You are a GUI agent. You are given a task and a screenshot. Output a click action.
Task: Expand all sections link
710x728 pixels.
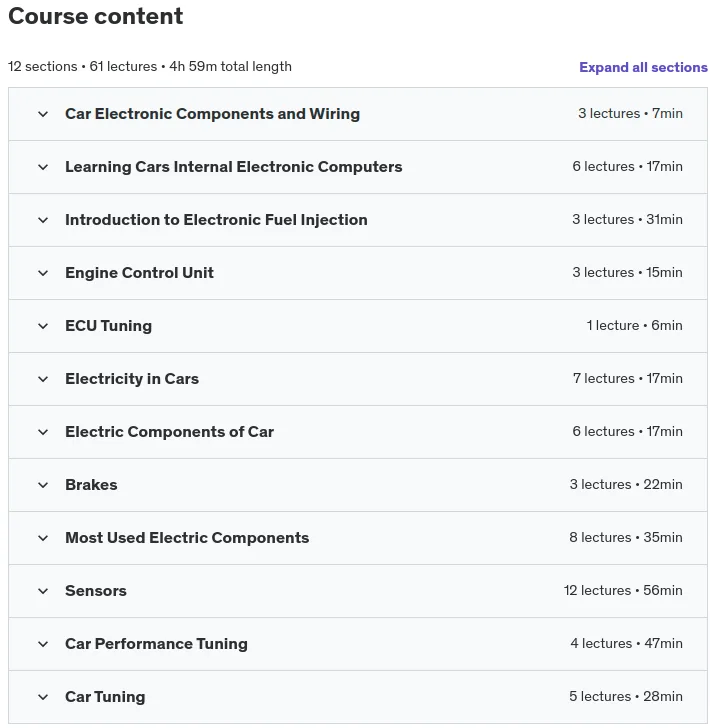643,67
